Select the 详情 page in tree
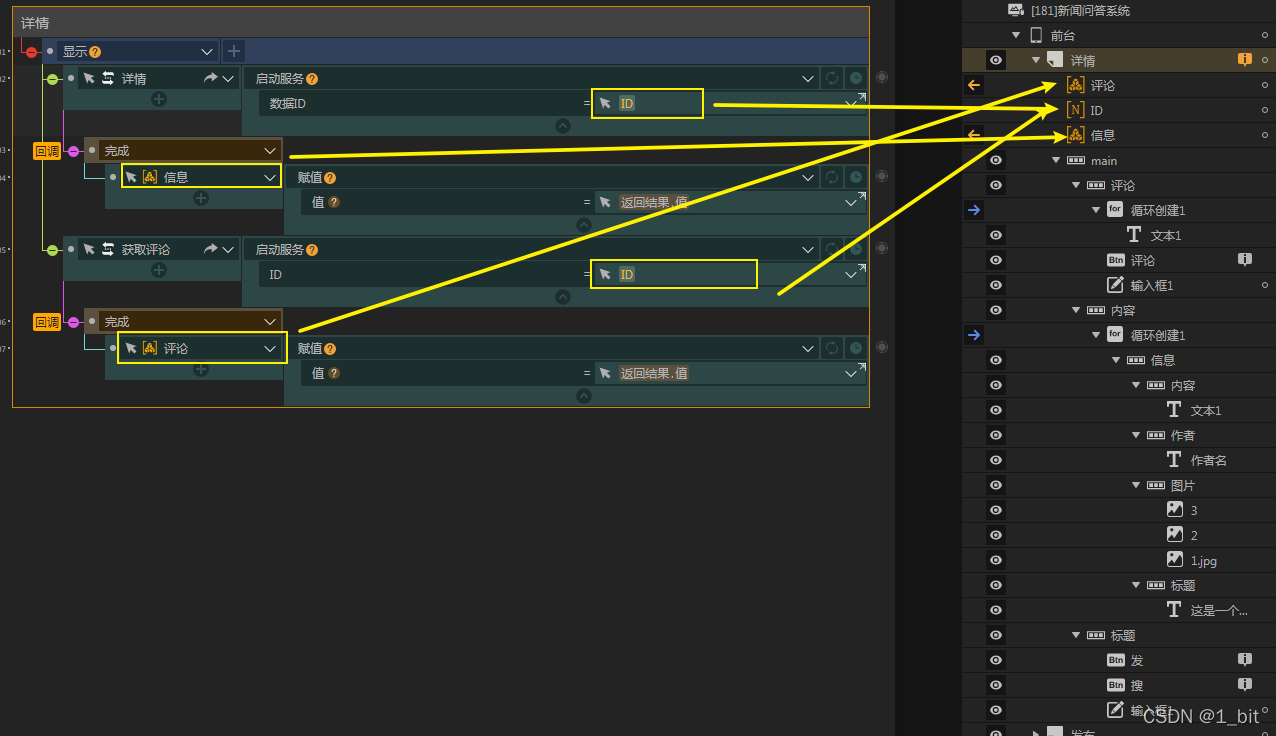 point(1083,60)
